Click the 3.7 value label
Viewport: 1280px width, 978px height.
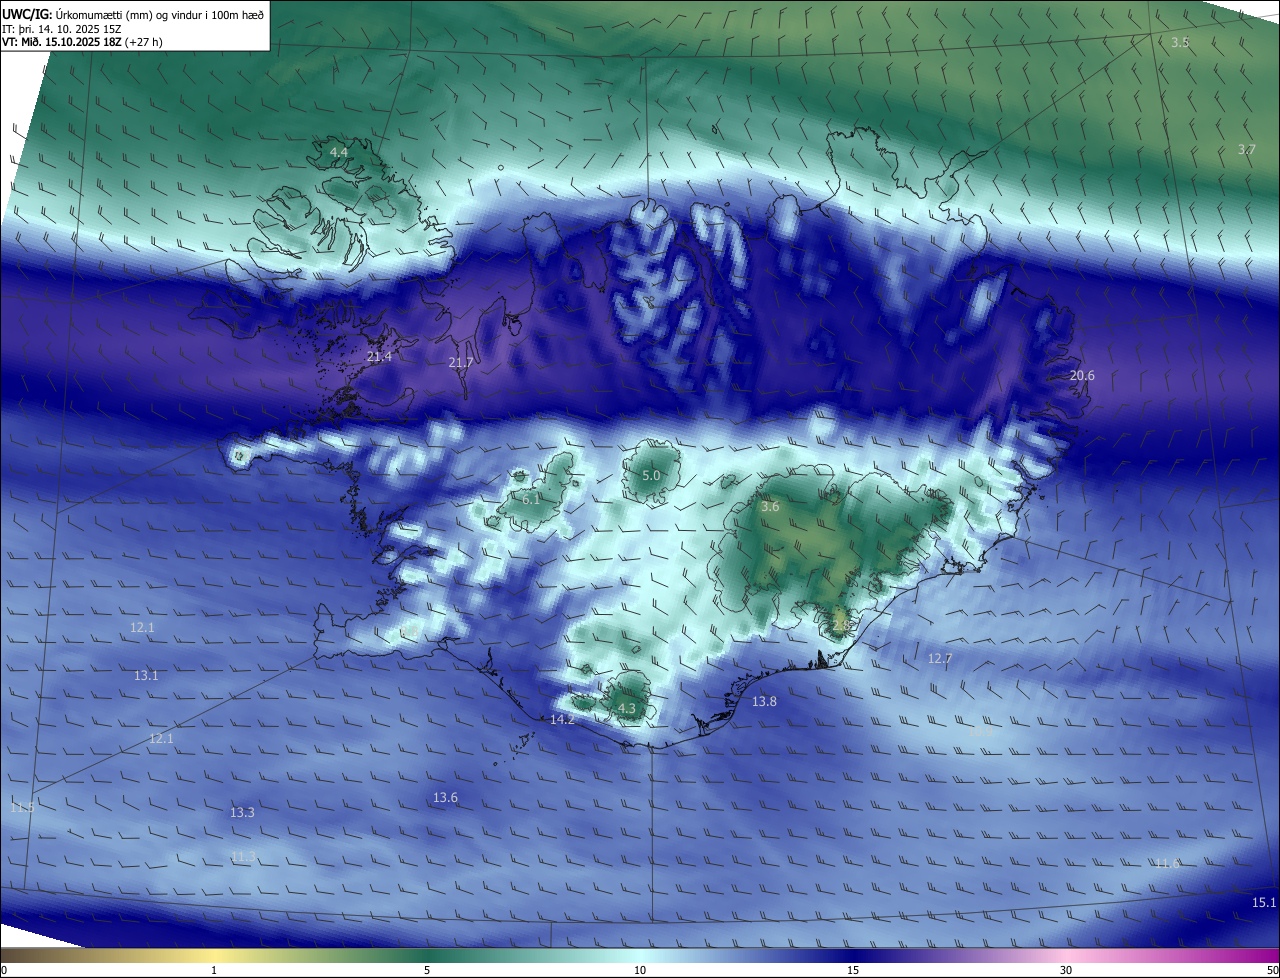1246,149
